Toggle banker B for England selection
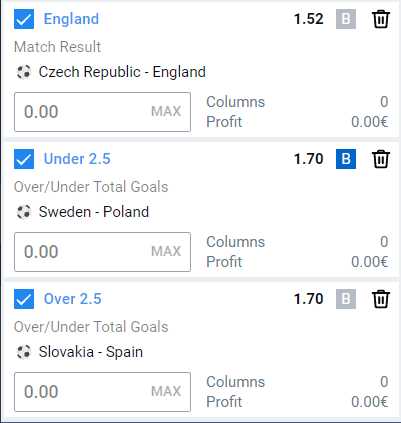The width and height of the screenshot is (401, 423). [346, 19]
